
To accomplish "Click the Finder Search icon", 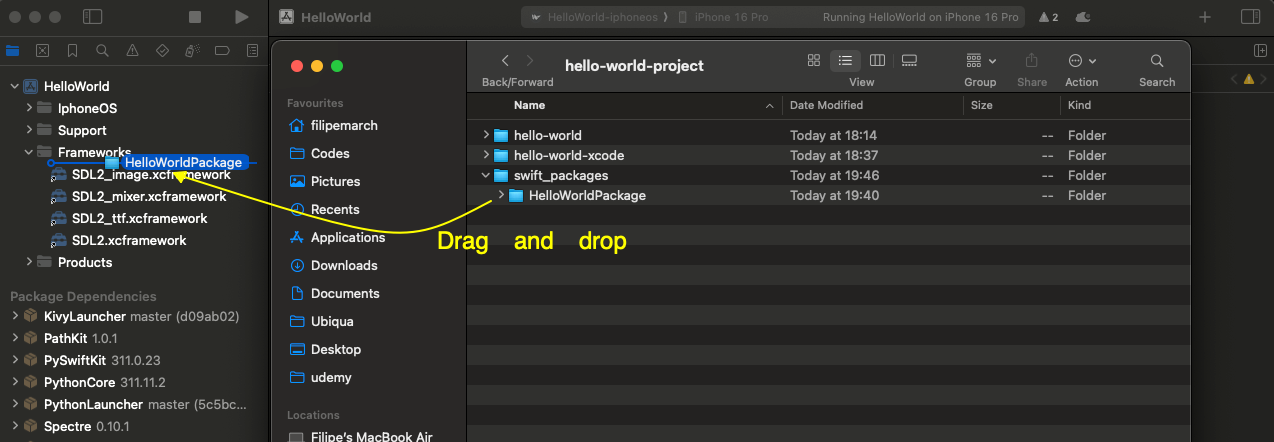I will [1157, 60].
